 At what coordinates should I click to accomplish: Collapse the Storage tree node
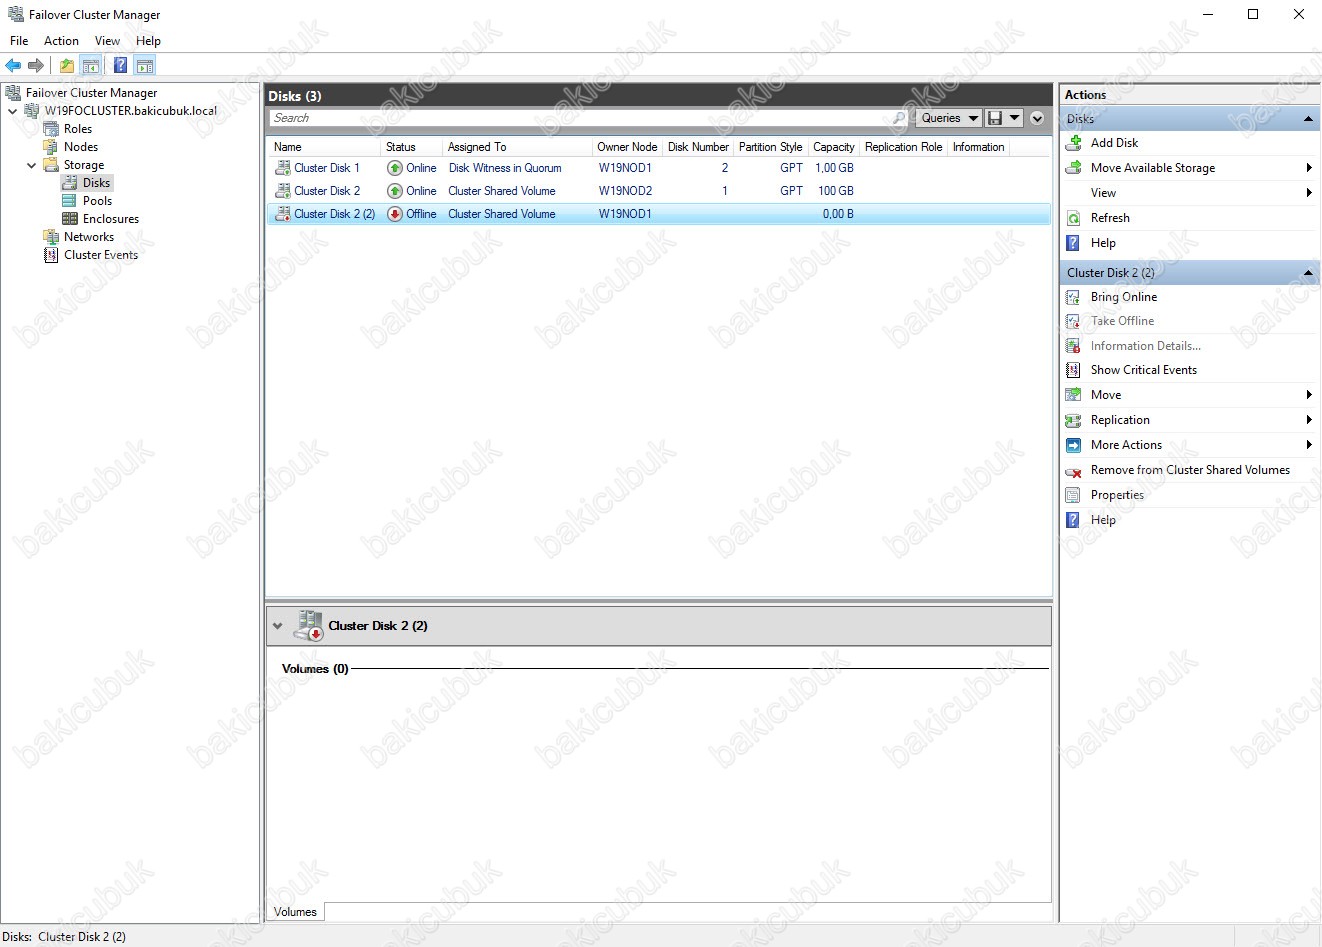[31, 165]
